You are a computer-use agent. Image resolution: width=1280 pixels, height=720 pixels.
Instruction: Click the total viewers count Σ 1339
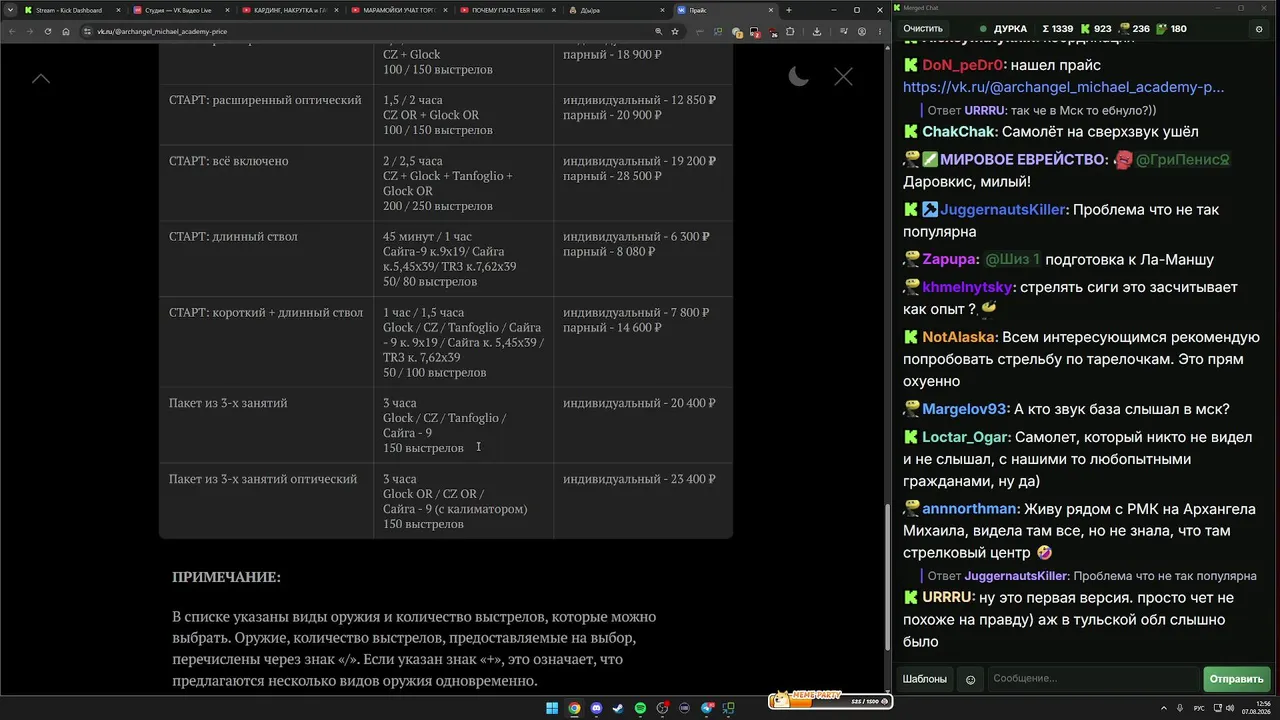(1057, 29)
